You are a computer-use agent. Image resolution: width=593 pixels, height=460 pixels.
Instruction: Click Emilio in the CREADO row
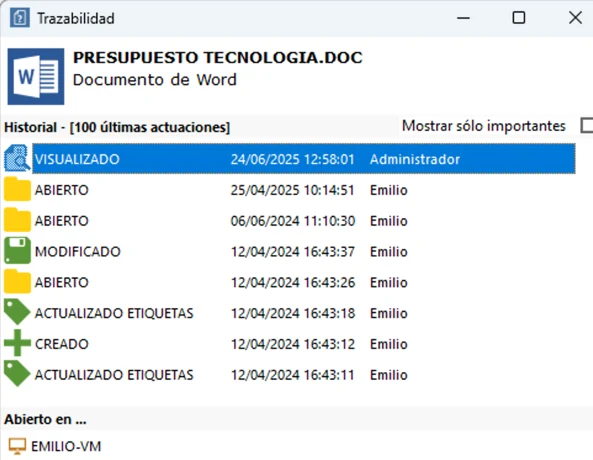tap(388, 344)
